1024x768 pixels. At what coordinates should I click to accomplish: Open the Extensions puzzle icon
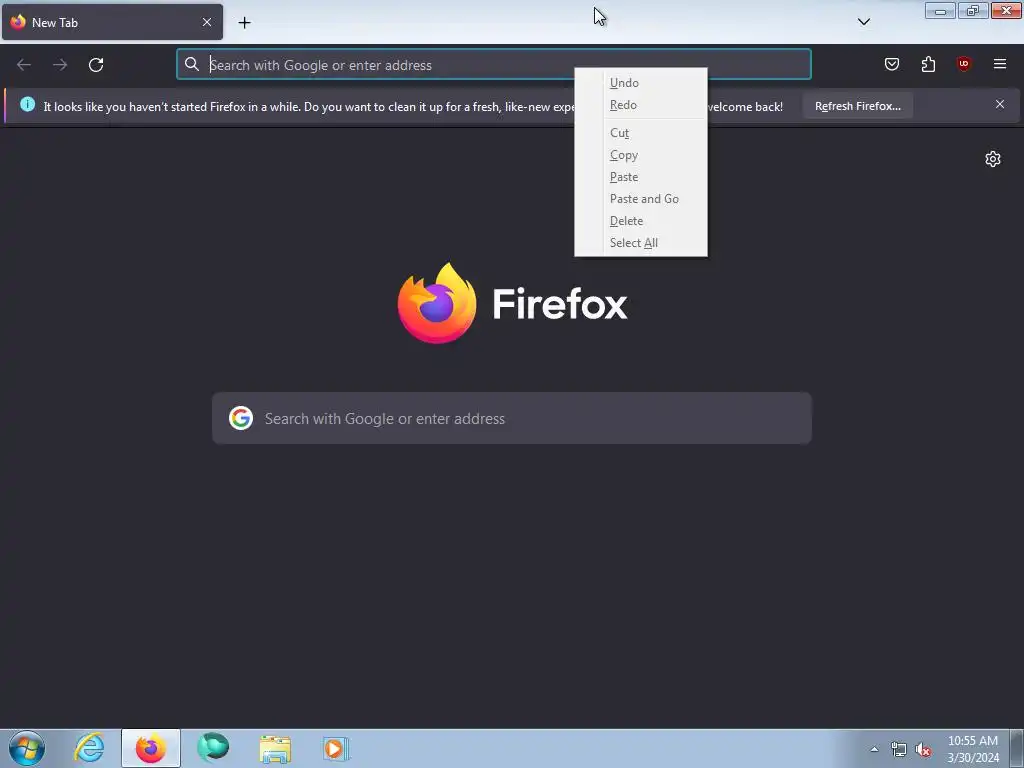[928, 64]
